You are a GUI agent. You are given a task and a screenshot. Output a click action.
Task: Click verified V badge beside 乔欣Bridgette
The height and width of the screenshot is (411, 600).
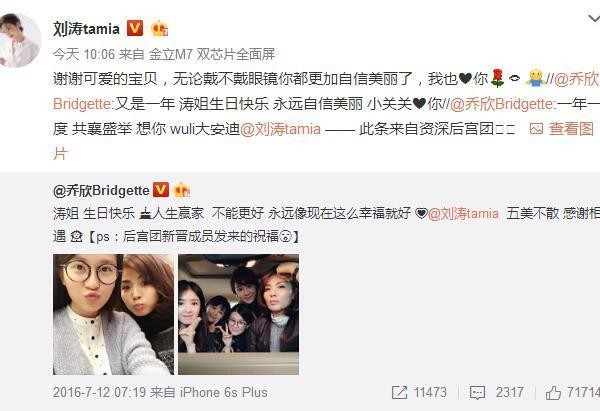[161, 190]
